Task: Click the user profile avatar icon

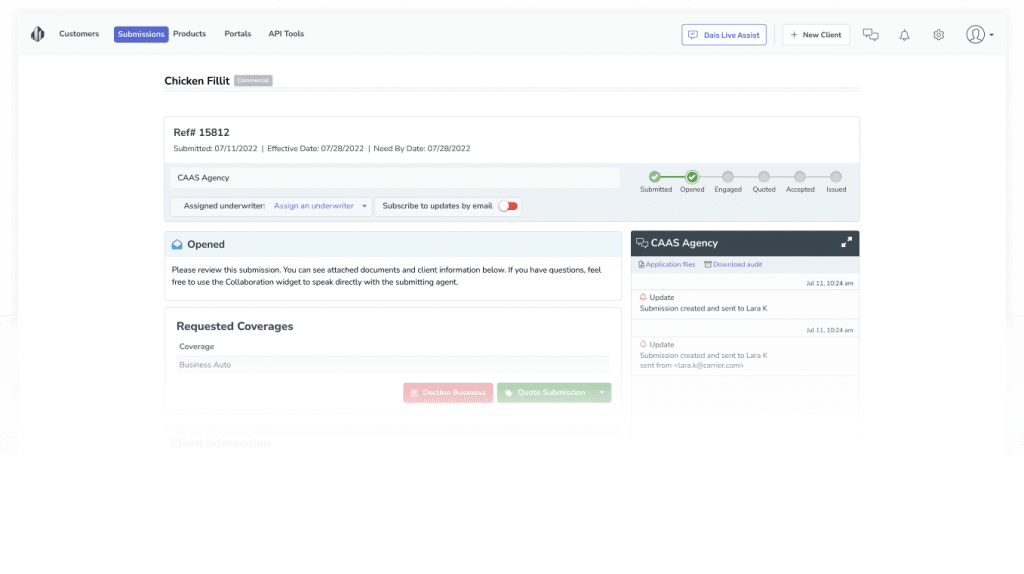Action: pyautogui.click(x=975, y=35)
